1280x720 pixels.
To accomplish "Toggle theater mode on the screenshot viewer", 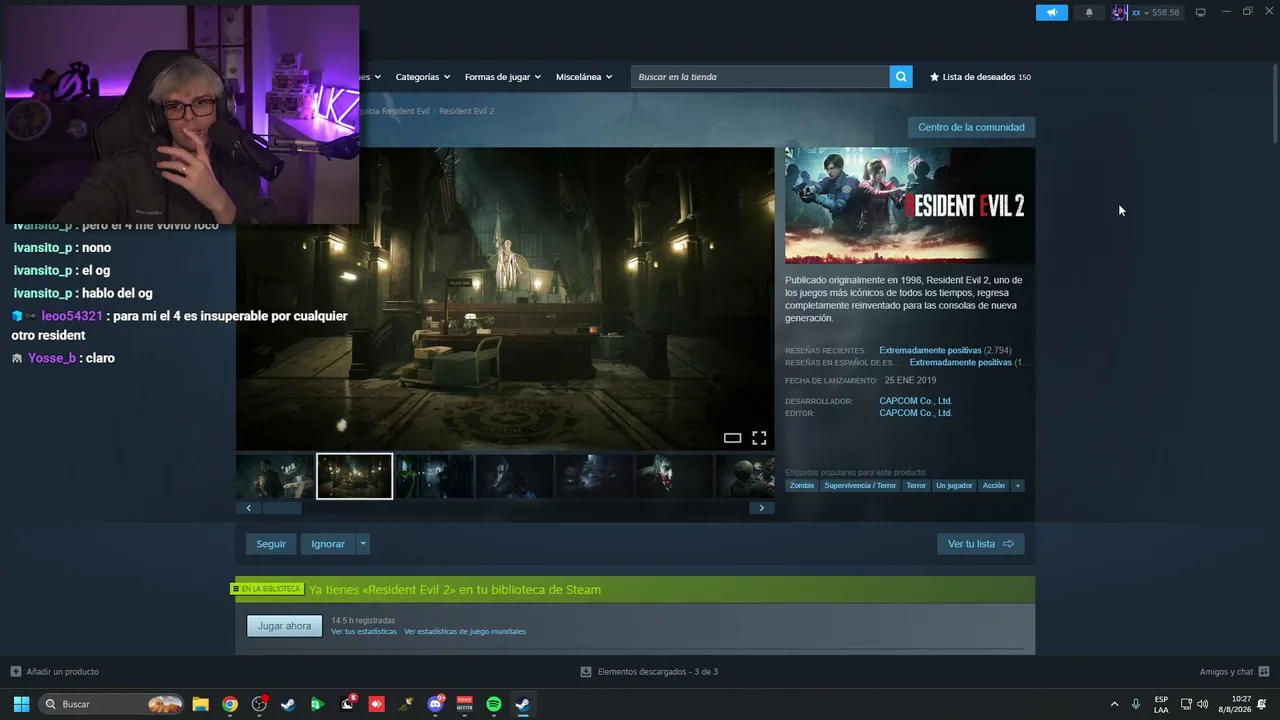I will pos(732,438).
